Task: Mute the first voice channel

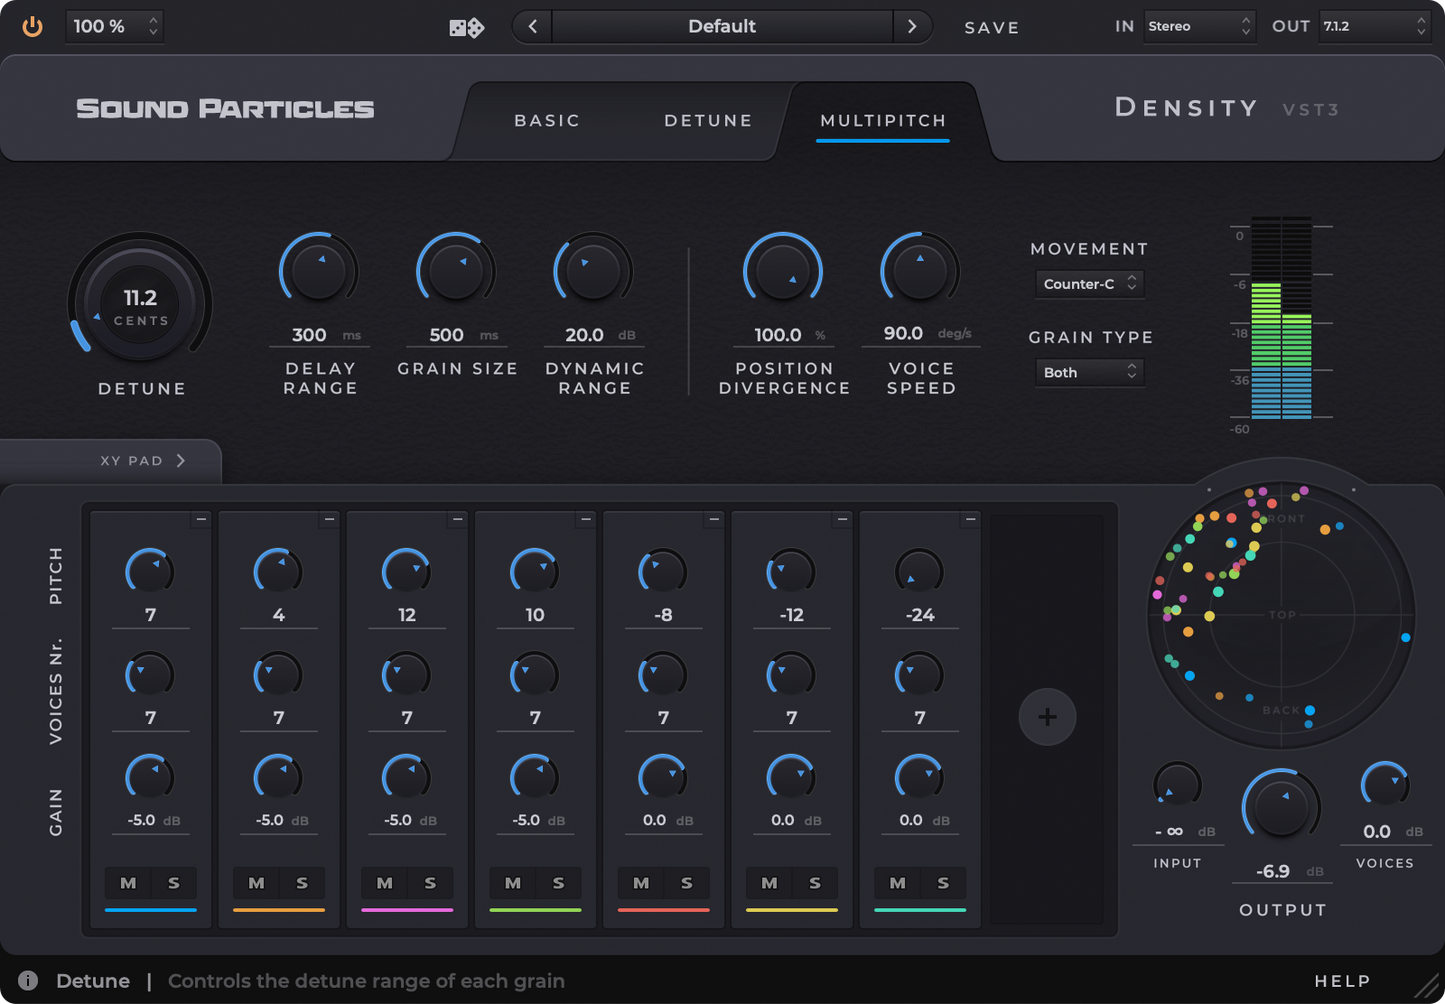Action: (x=128, y=883)
